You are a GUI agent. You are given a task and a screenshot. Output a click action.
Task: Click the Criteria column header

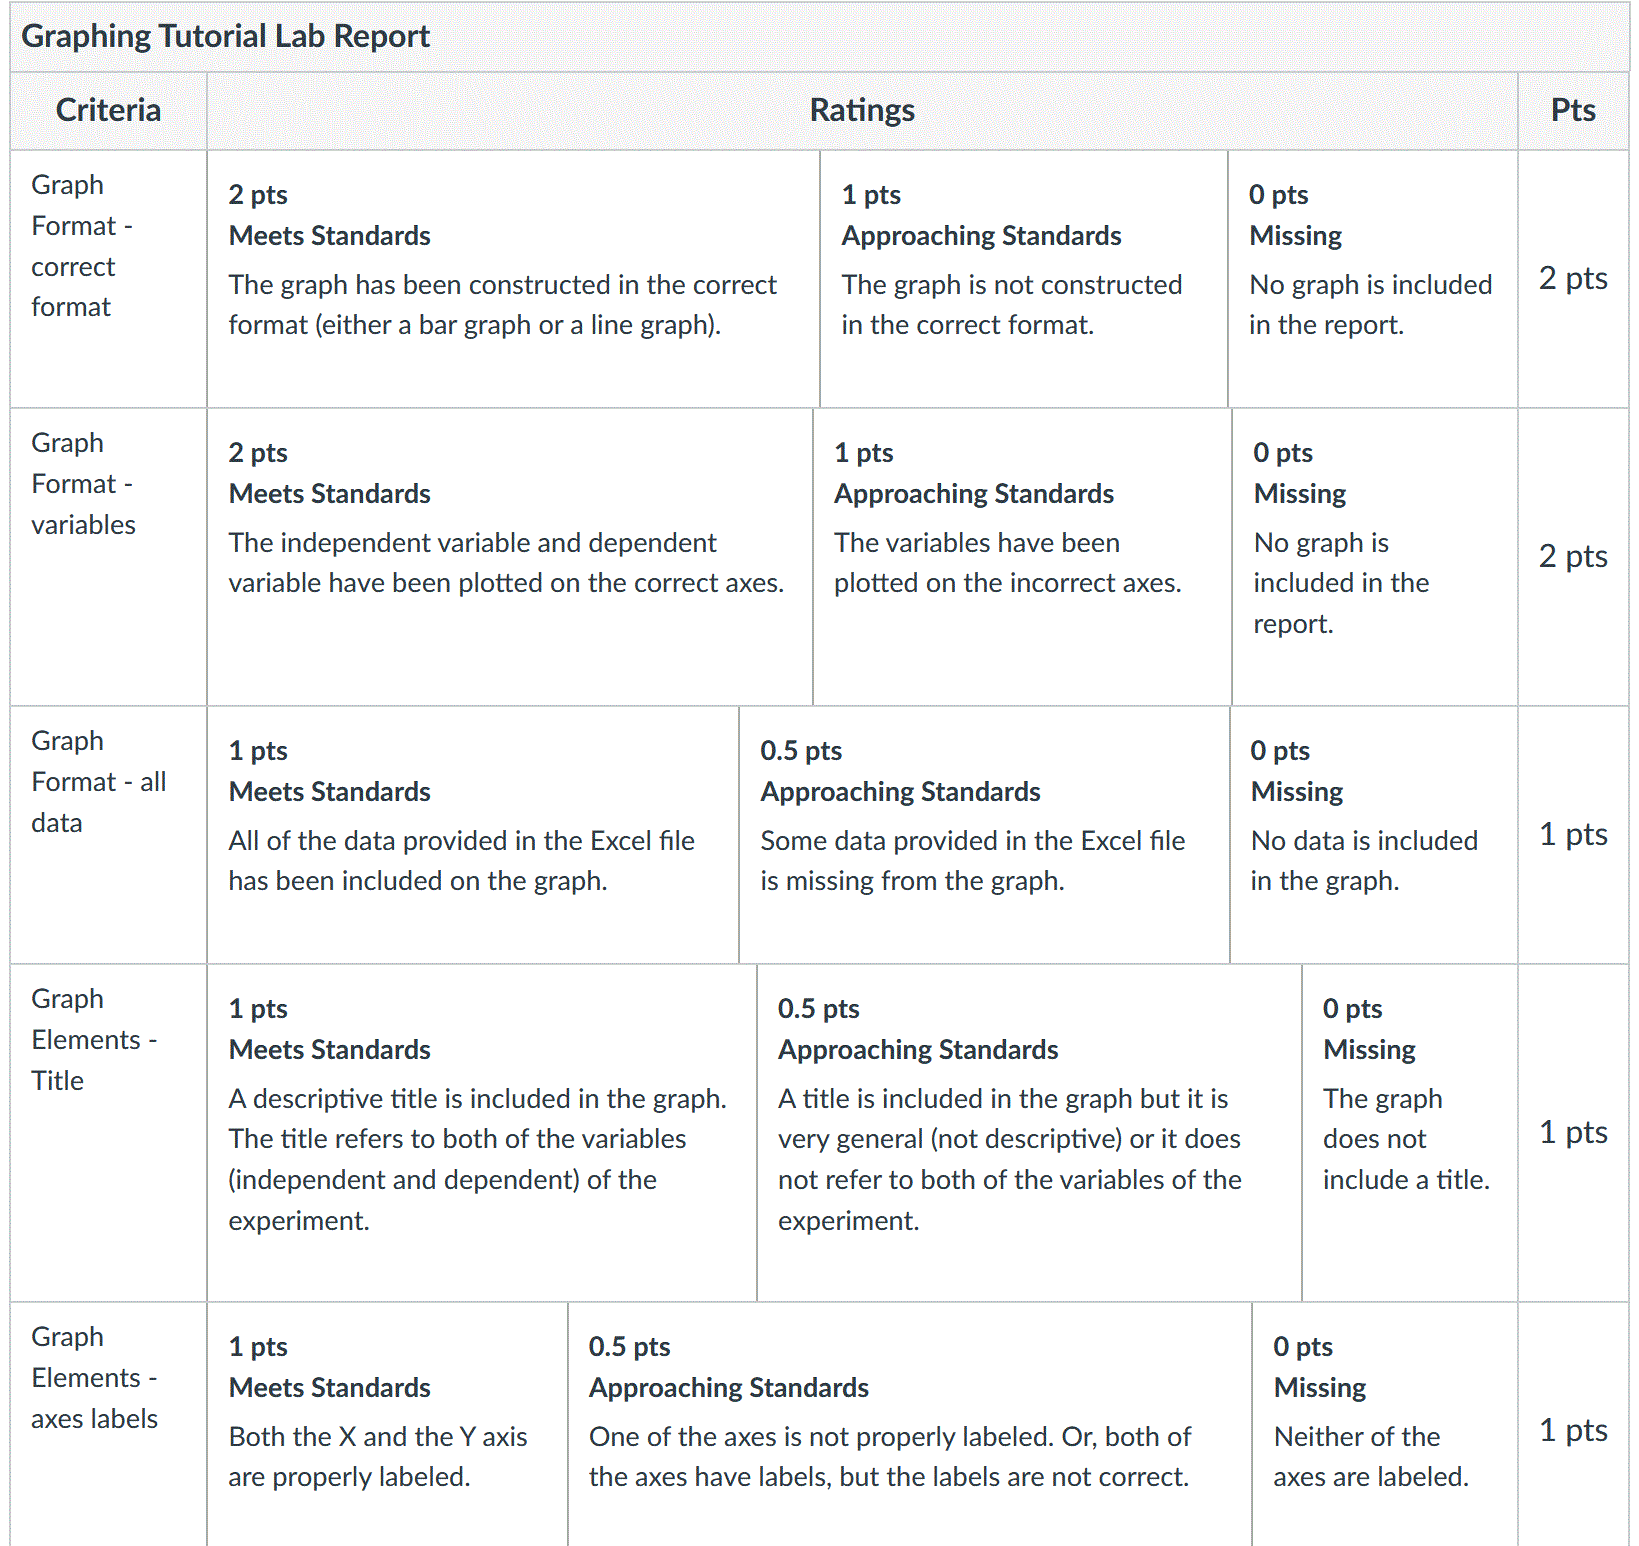pos(108,110)
